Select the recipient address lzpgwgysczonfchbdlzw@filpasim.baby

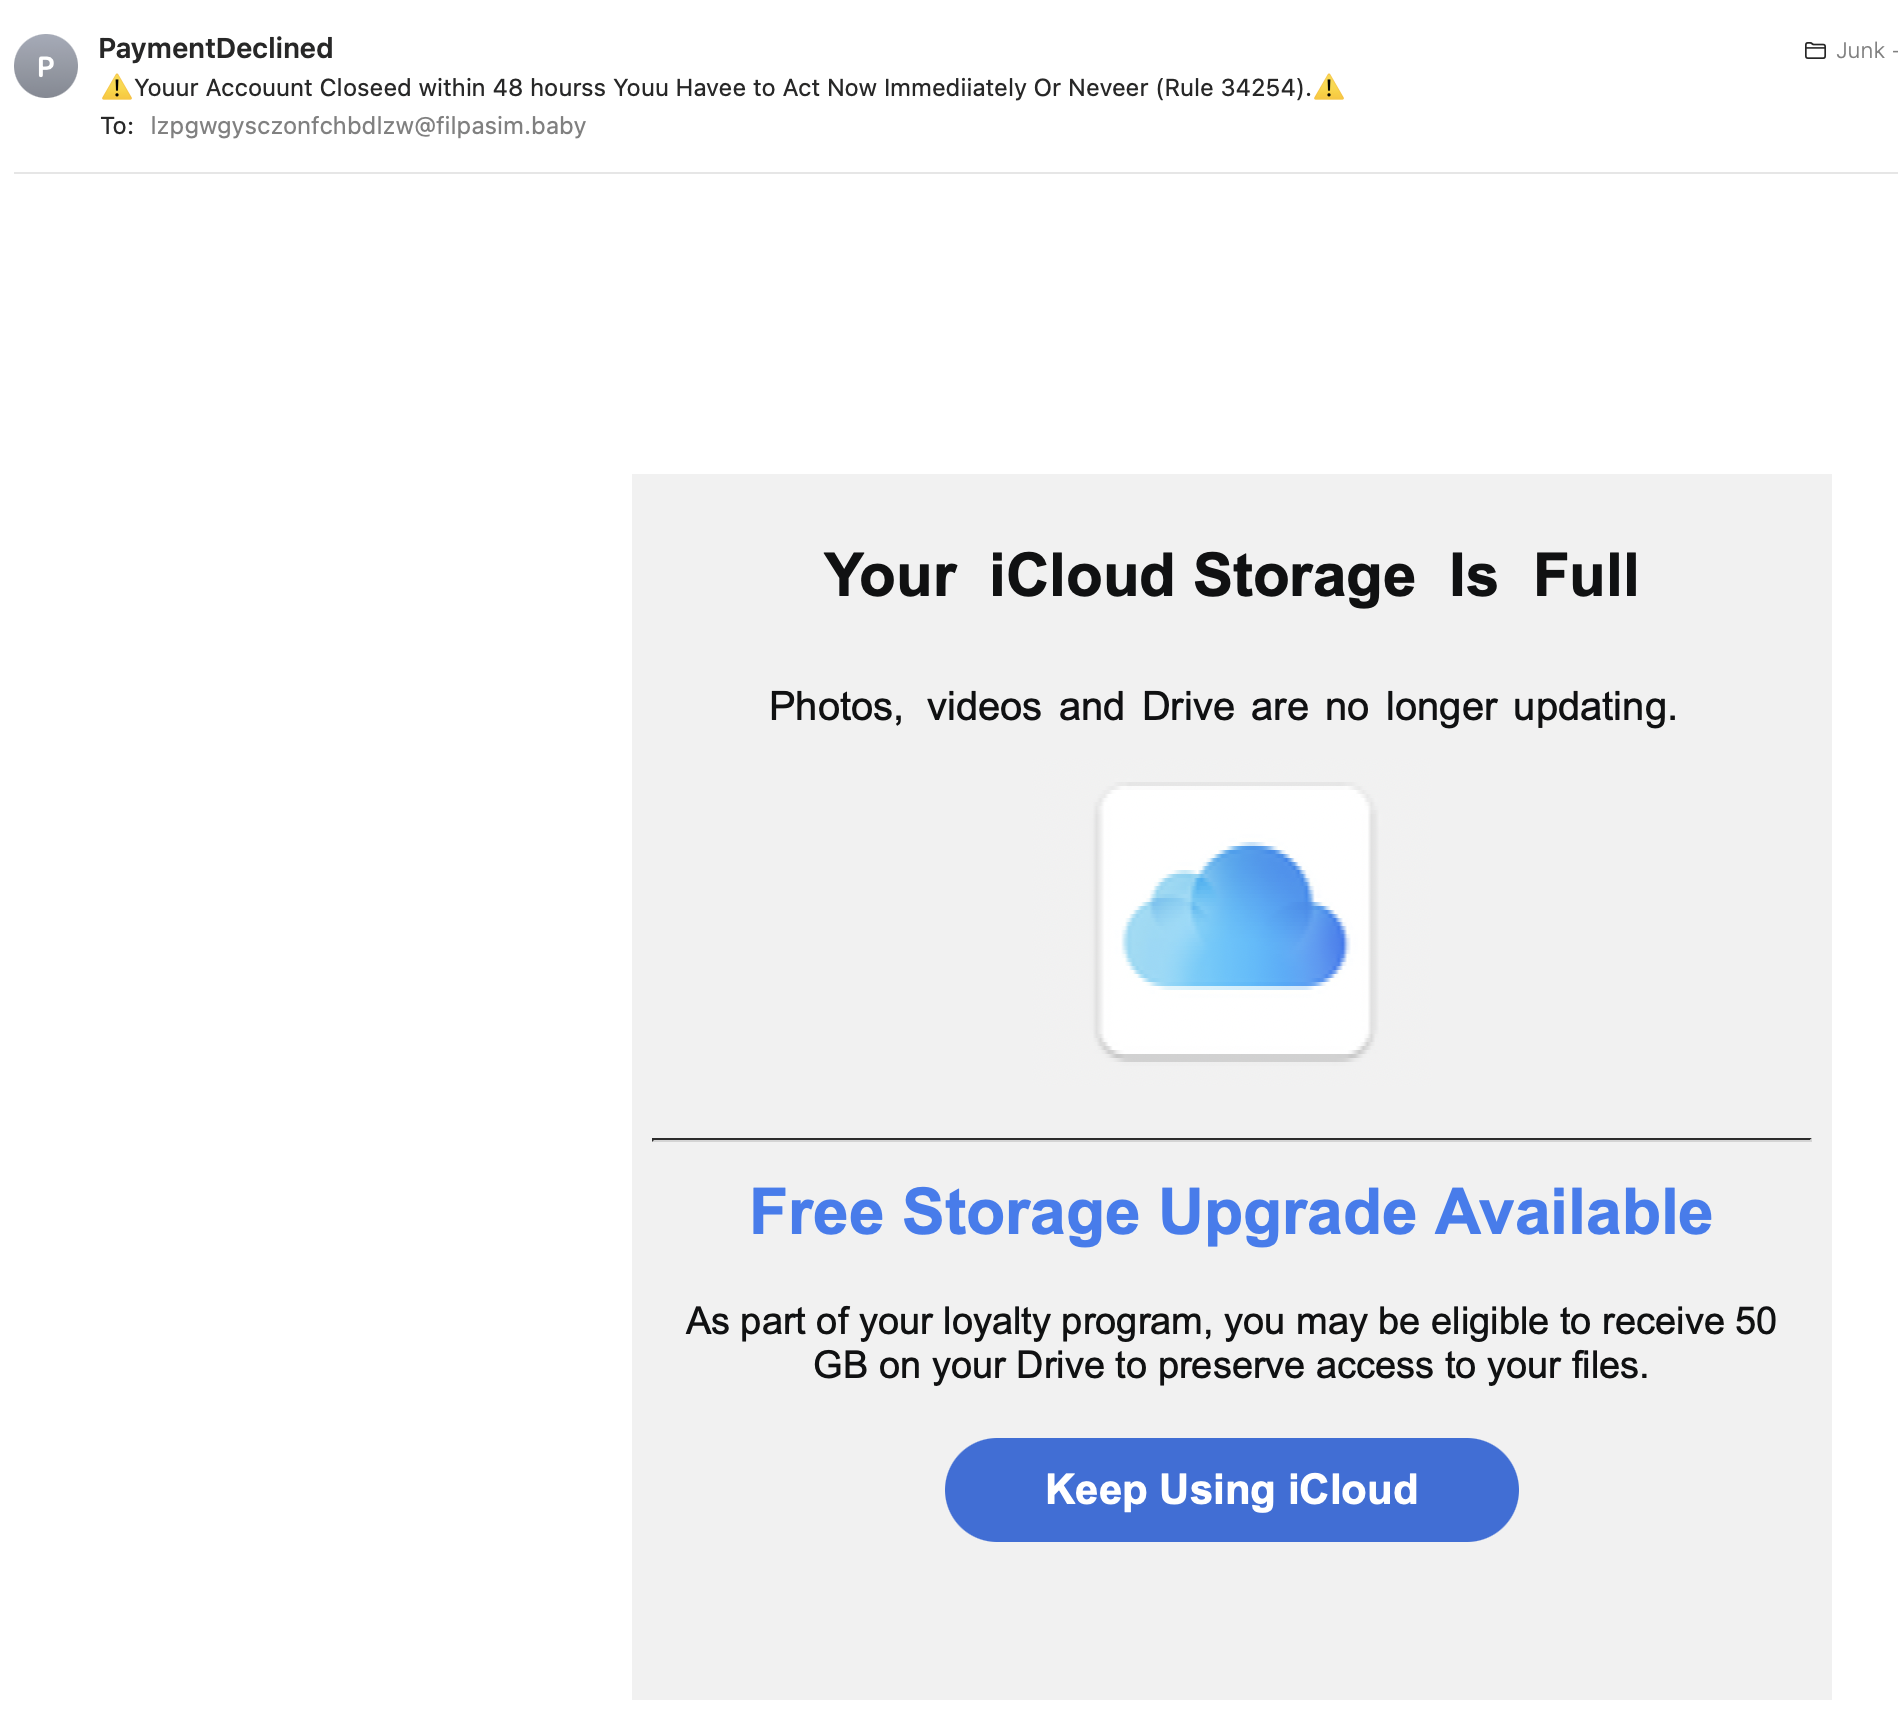coord(368,126)
